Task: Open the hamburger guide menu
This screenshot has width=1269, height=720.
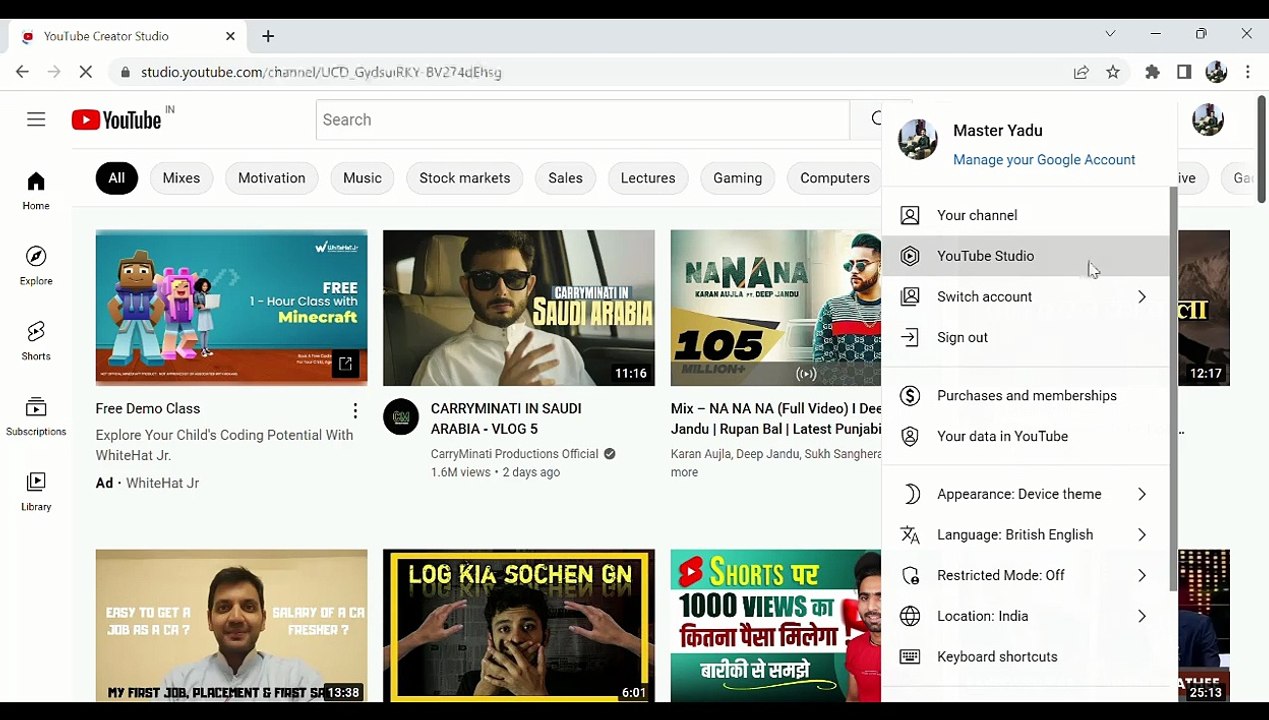Action: (x=36, y=120)
